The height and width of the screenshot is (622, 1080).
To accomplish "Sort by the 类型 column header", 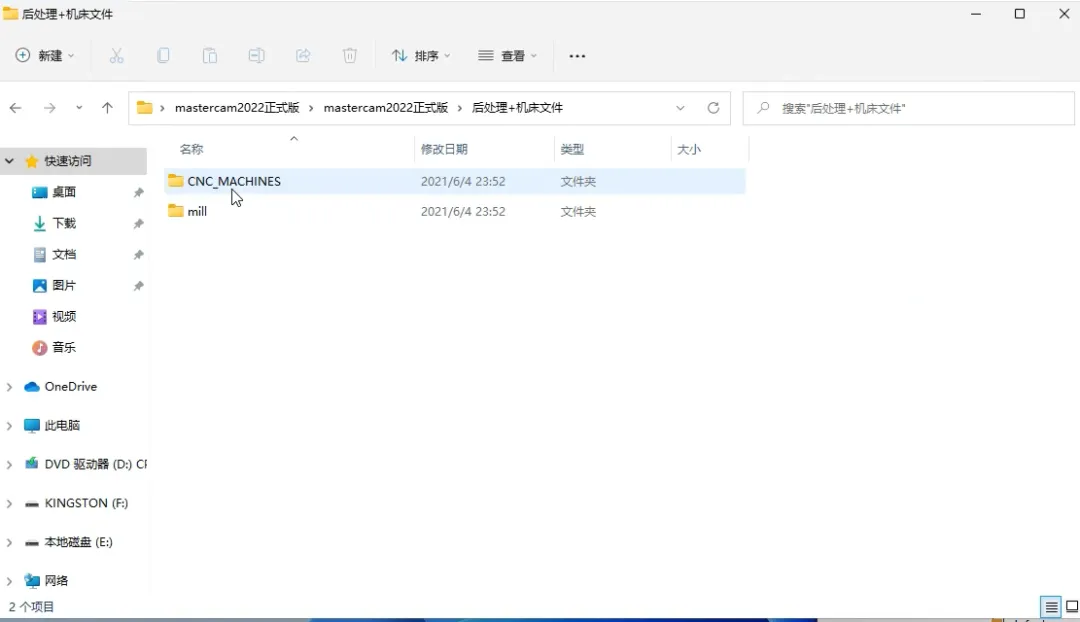I will tap(572, 149).
